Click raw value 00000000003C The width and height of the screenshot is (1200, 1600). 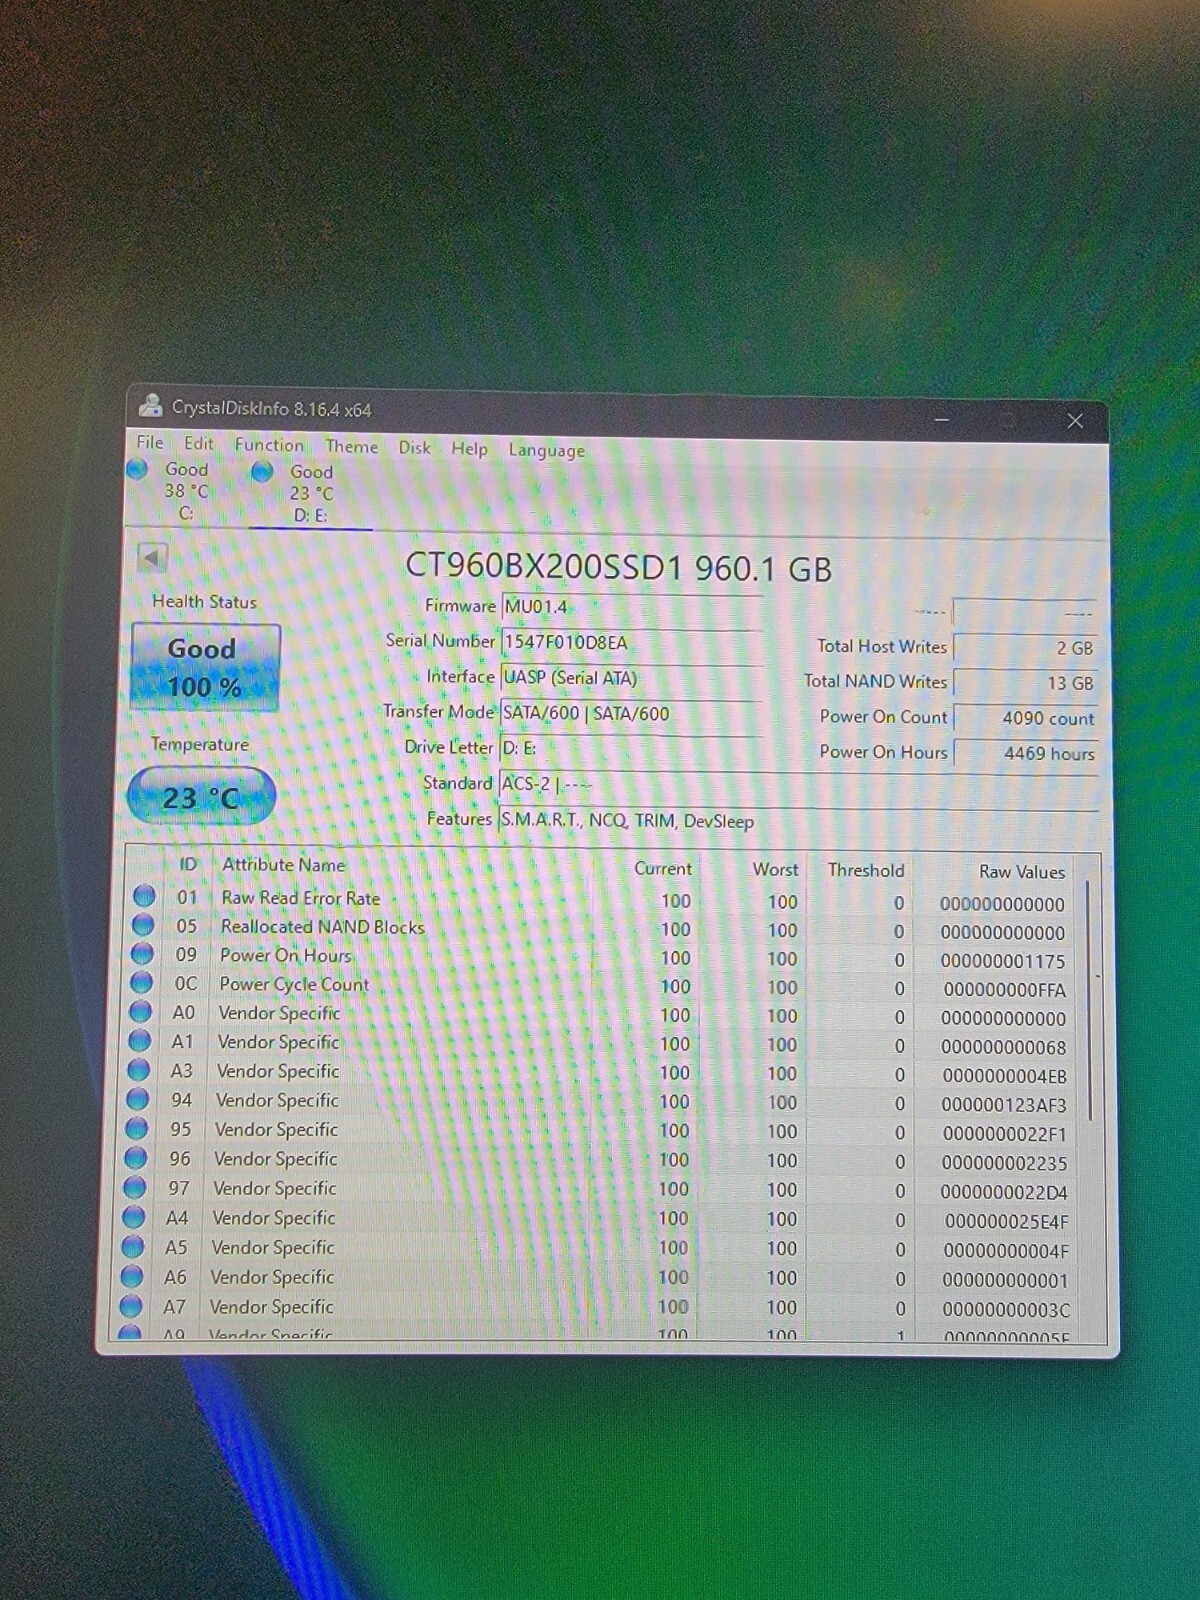tap(1006, 1310)
